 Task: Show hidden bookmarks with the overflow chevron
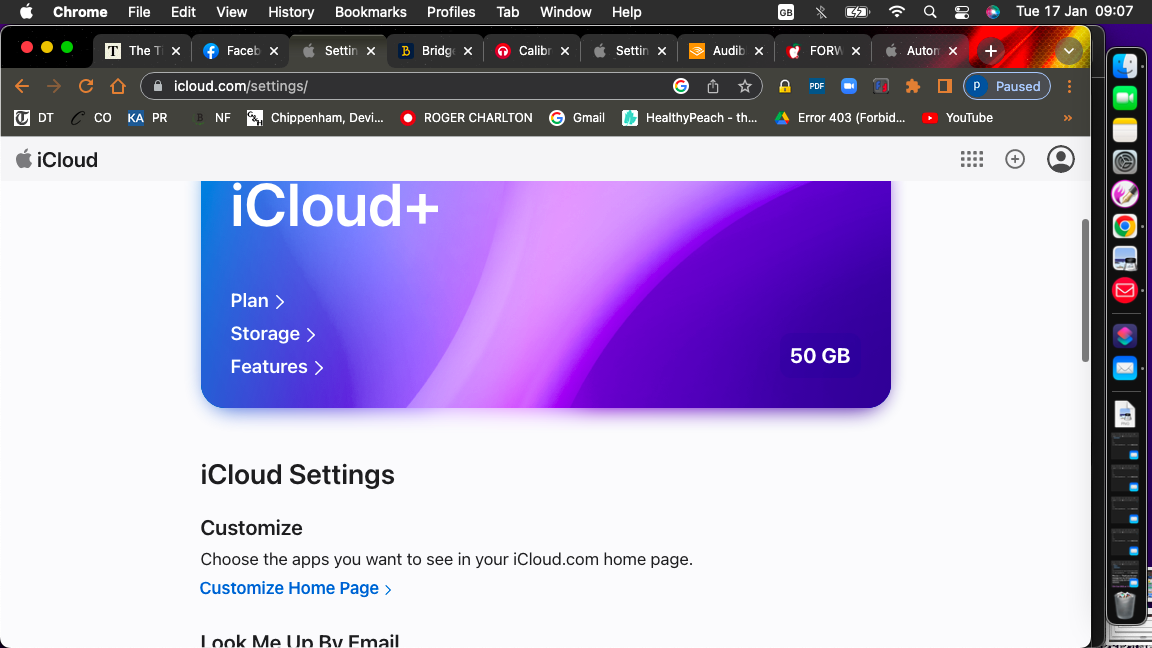tap(1068, 118)
